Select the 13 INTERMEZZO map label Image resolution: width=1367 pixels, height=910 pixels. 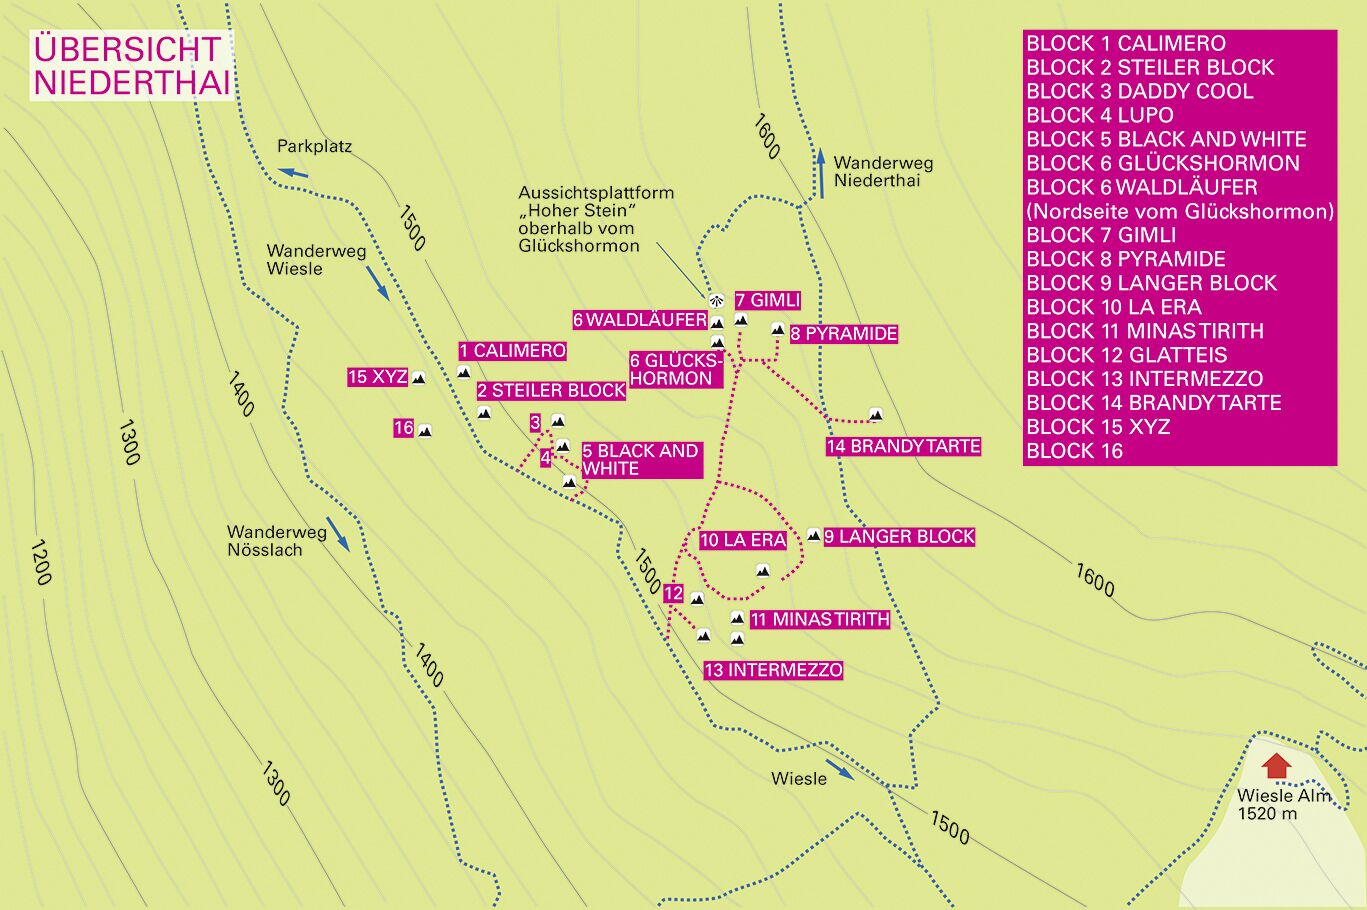pos(773,670)
